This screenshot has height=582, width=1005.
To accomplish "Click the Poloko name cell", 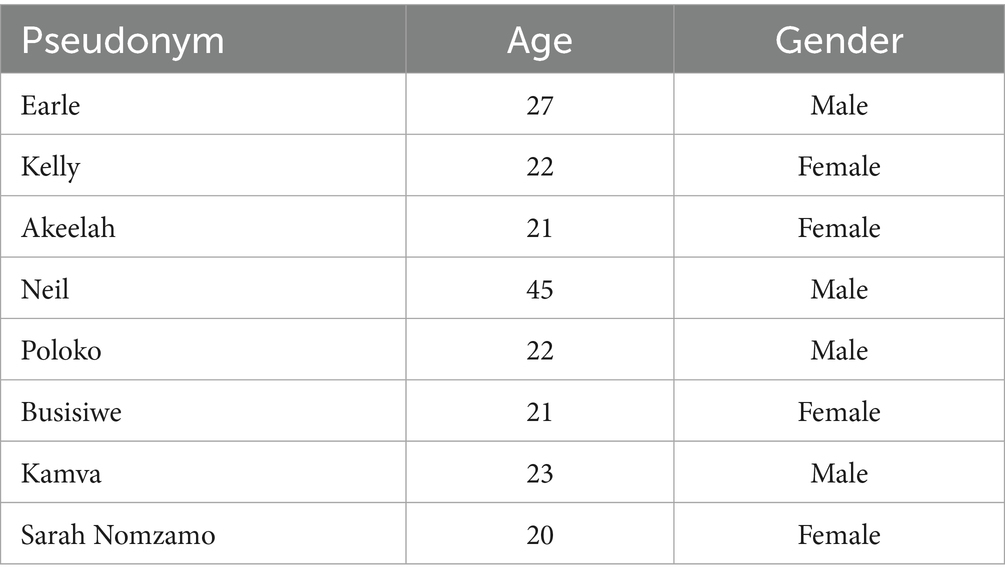I will [61, 351].
